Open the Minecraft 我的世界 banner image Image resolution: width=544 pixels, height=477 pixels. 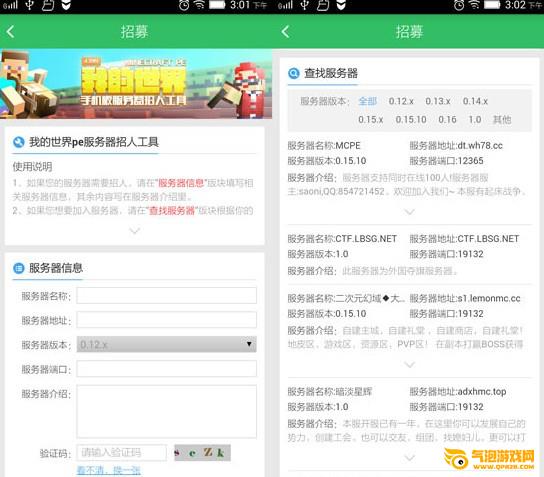(136, 84)
